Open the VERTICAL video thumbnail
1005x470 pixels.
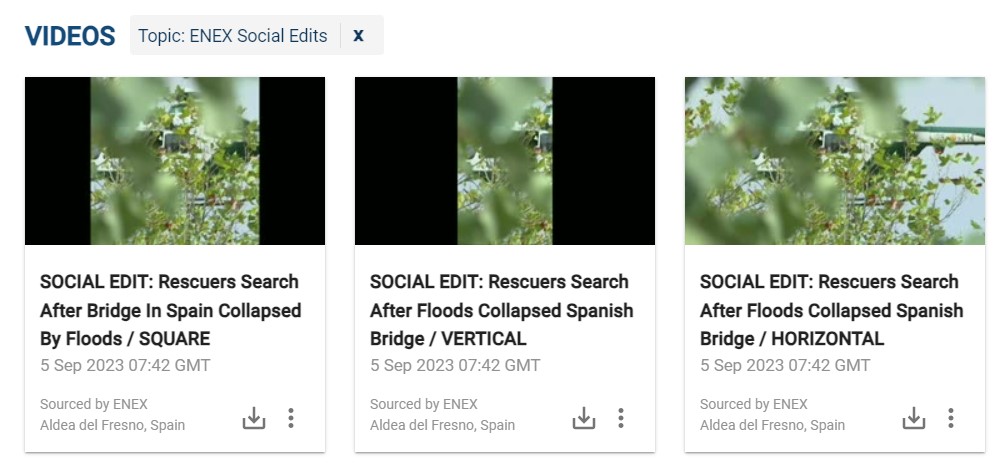click(505, 161)
